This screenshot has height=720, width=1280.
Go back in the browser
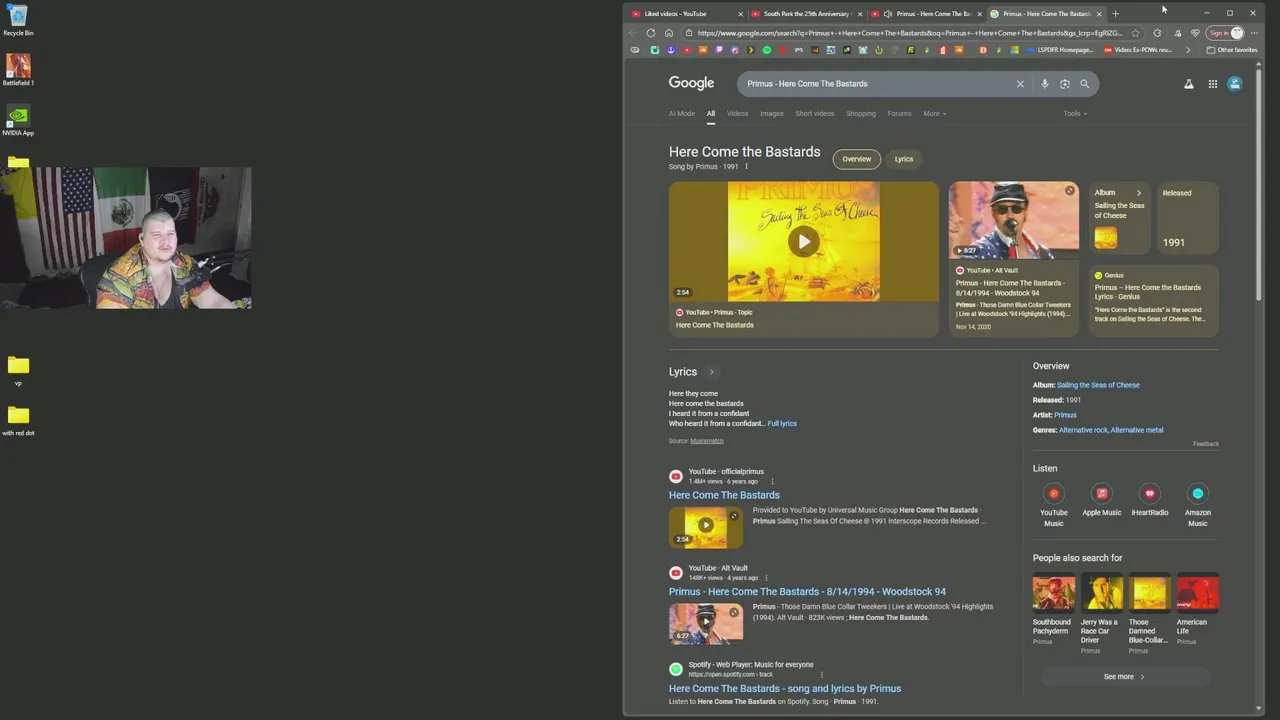633,33
